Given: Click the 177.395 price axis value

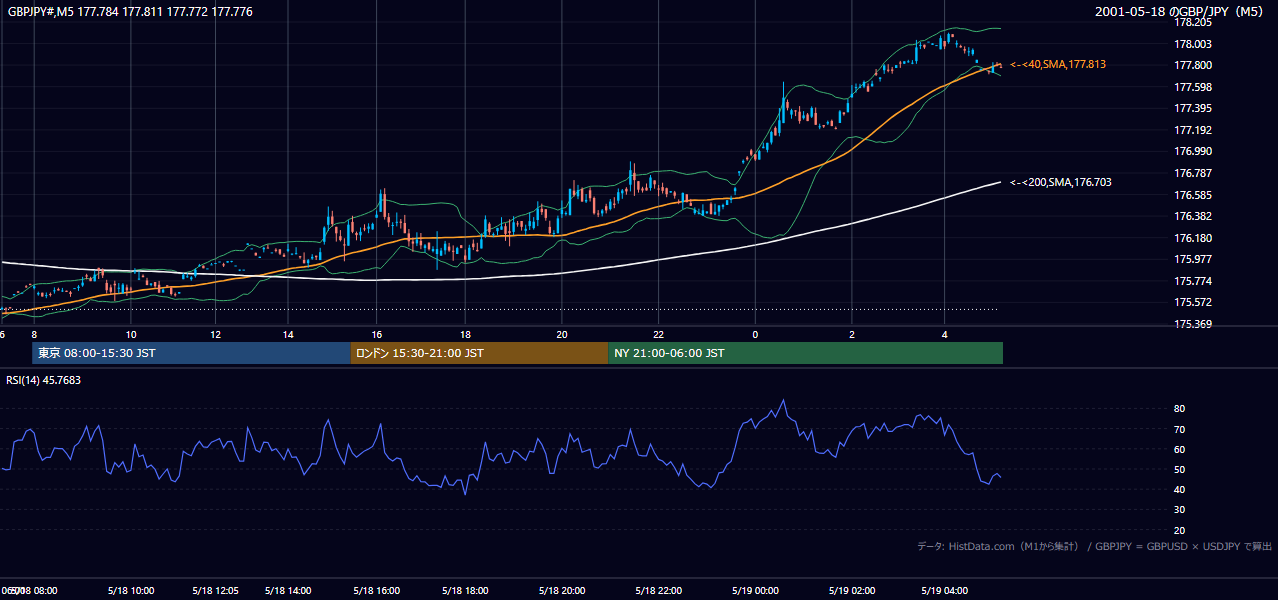Looking at the screenshot, I should pos(1192,108).
